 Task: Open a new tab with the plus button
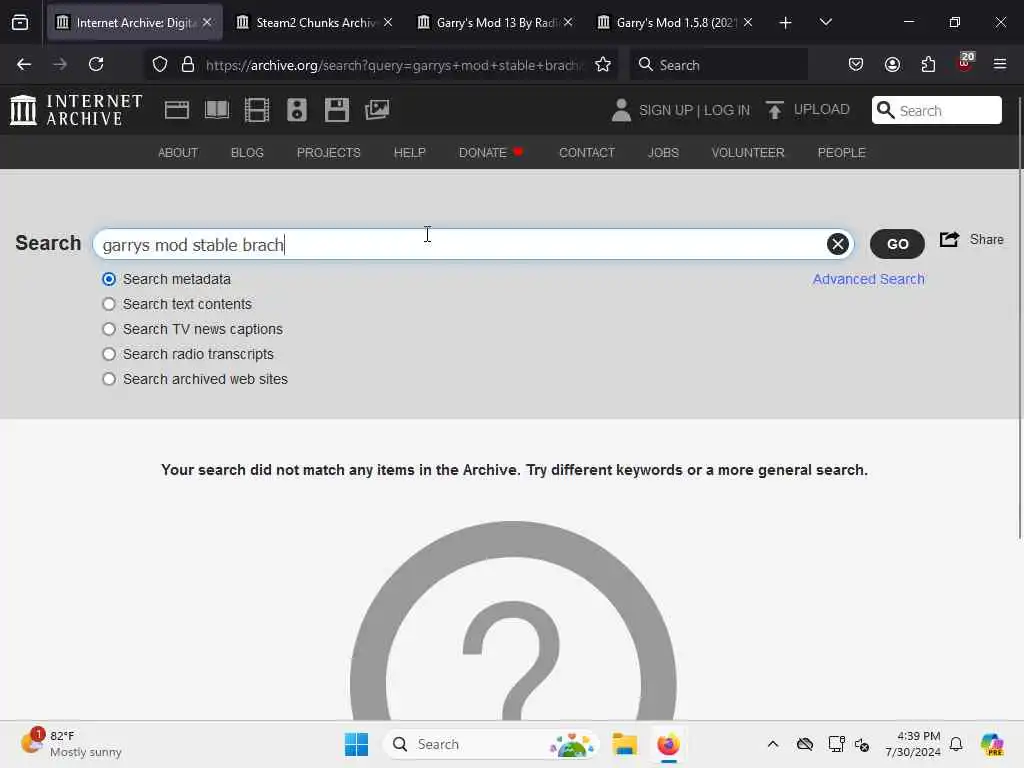pos(786,23)
